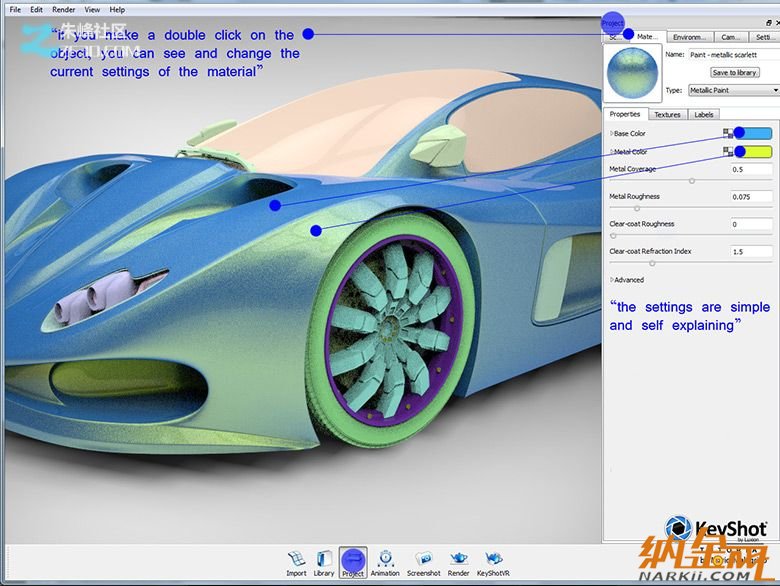Switch to the Textures tab
The image size is (780, 586).
[667, 115]
